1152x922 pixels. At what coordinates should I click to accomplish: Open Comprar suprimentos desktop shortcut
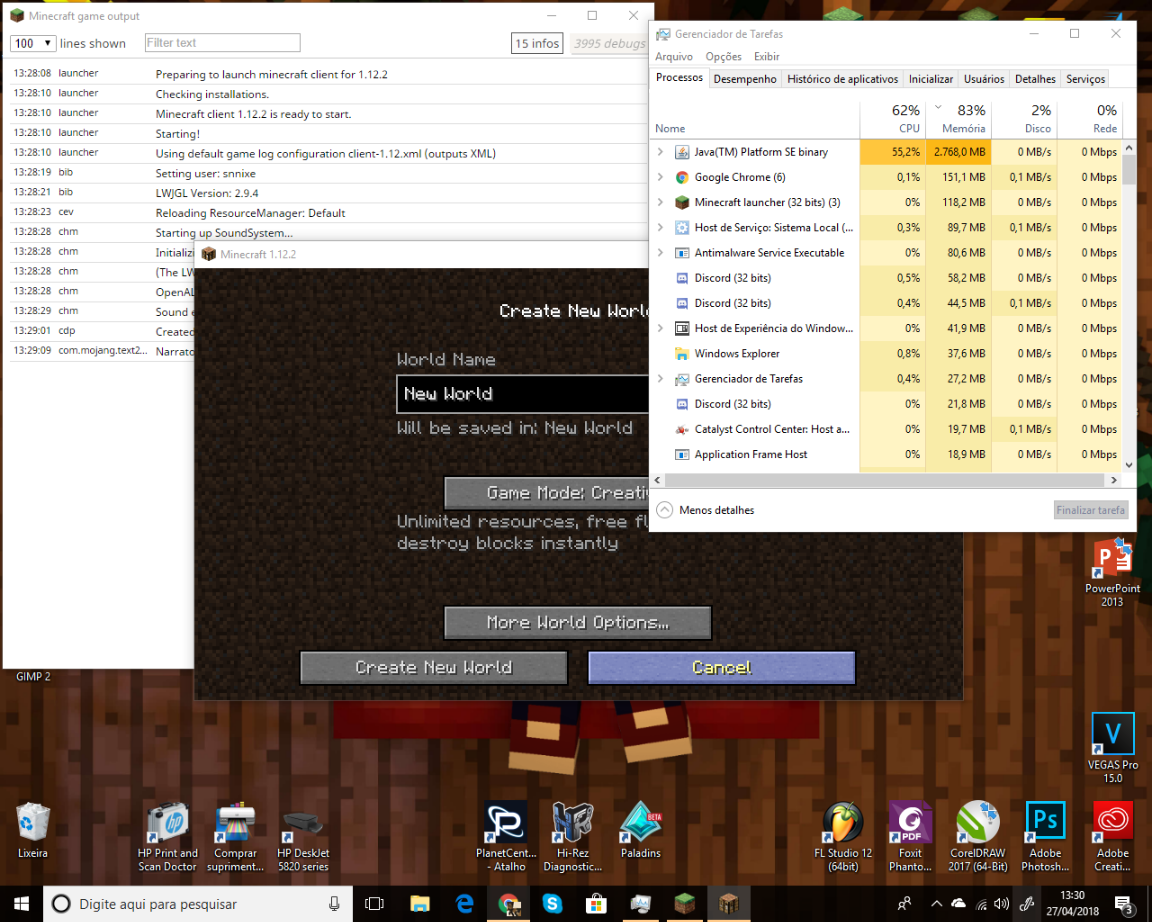(235, 837)
